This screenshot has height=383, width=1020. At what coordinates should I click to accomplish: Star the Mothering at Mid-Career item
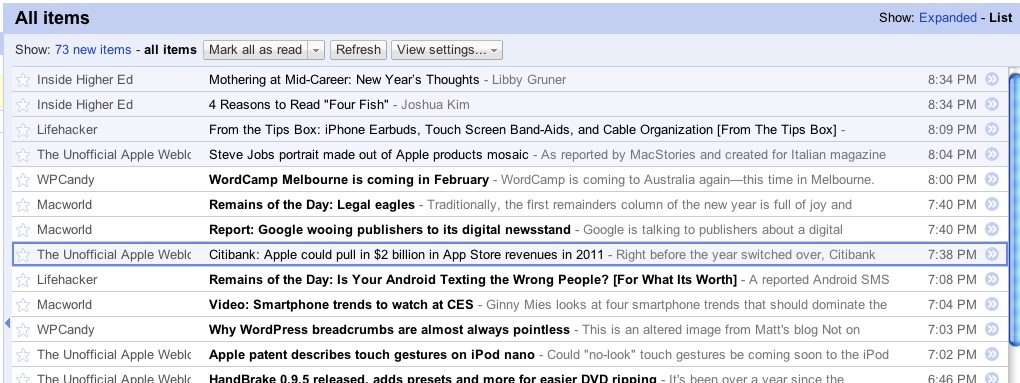(x=23, y=80)
